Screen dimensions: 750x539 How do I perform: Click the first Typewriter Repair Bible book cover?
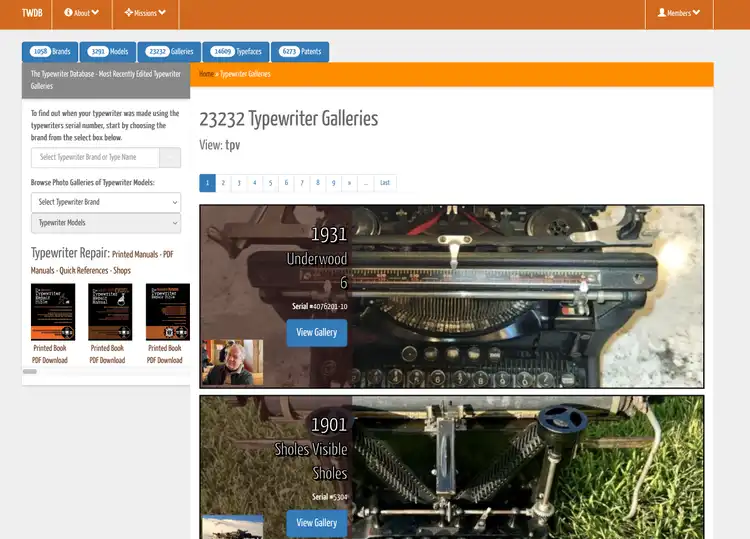click(53, 312)
